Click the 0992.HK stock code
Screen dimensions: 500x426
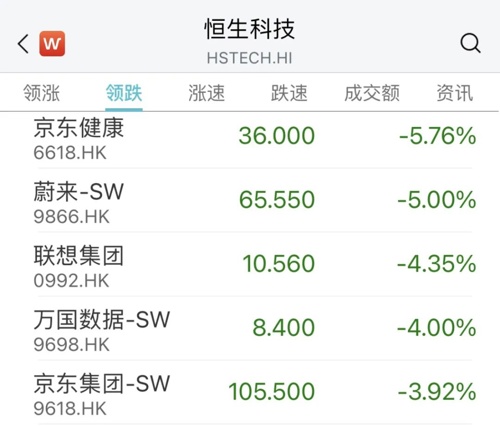point(71,281)
